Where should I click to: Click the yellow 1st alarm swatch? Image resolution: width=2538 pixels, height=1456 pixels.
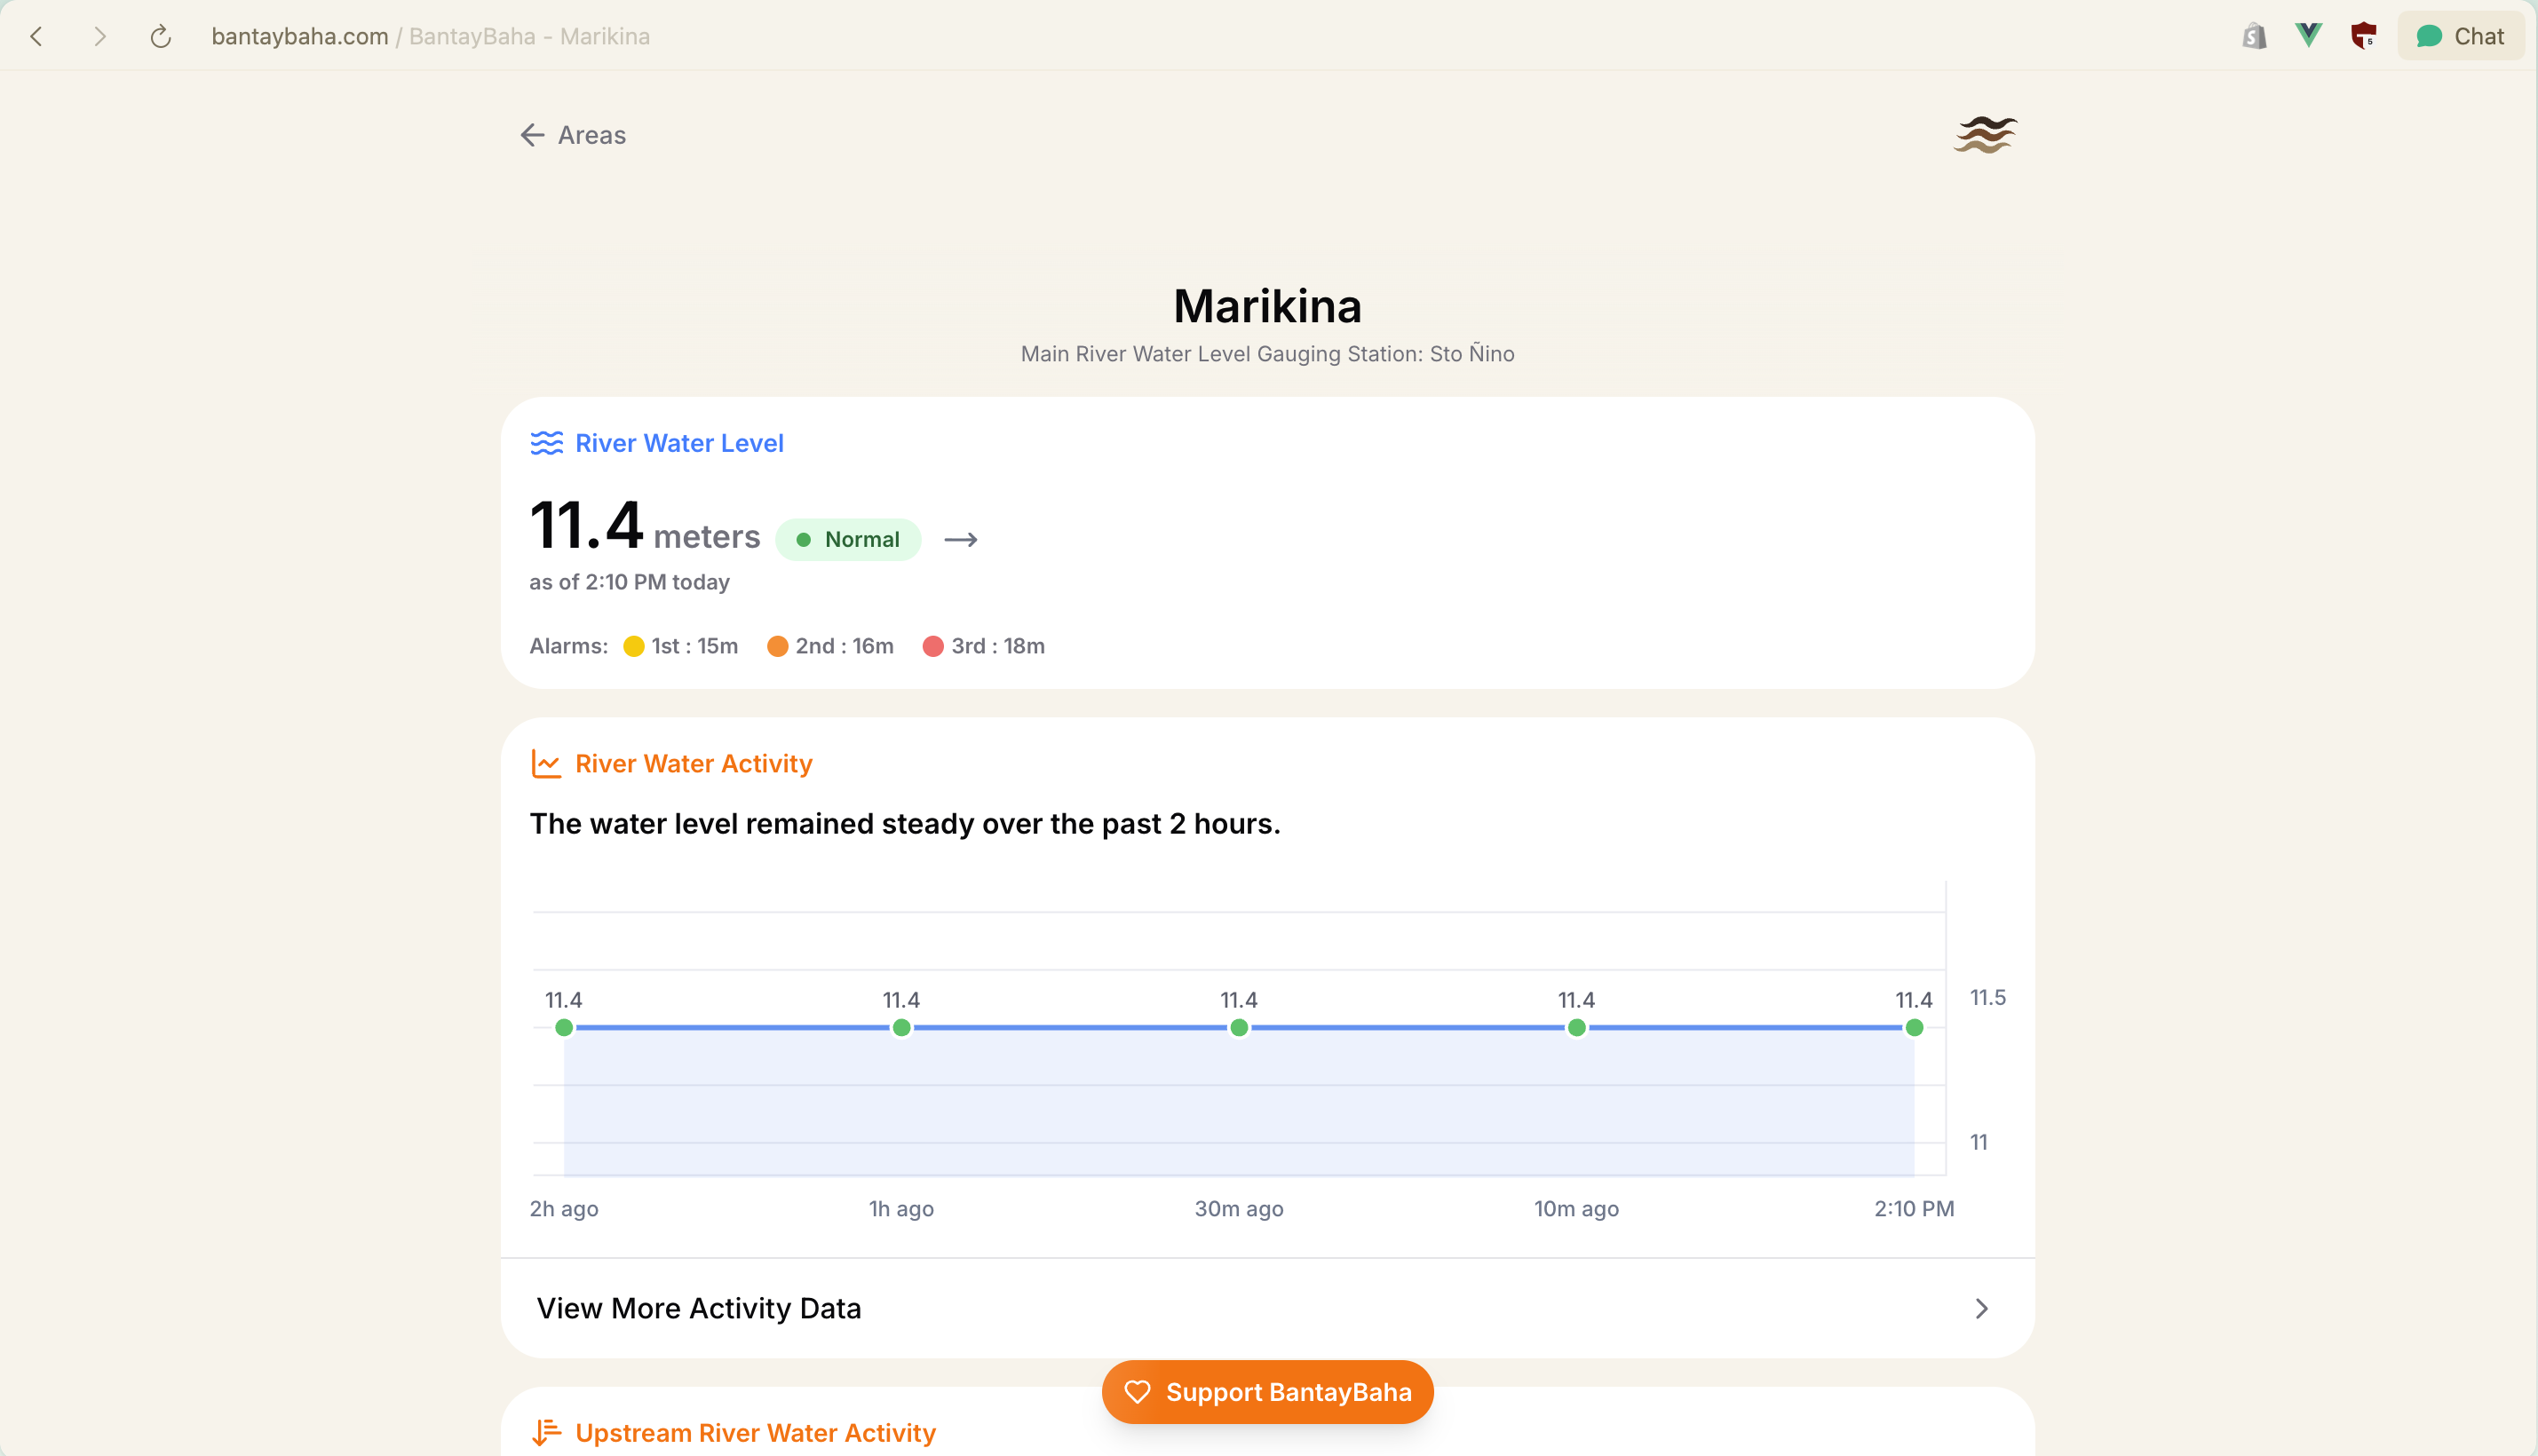point(633,646)
